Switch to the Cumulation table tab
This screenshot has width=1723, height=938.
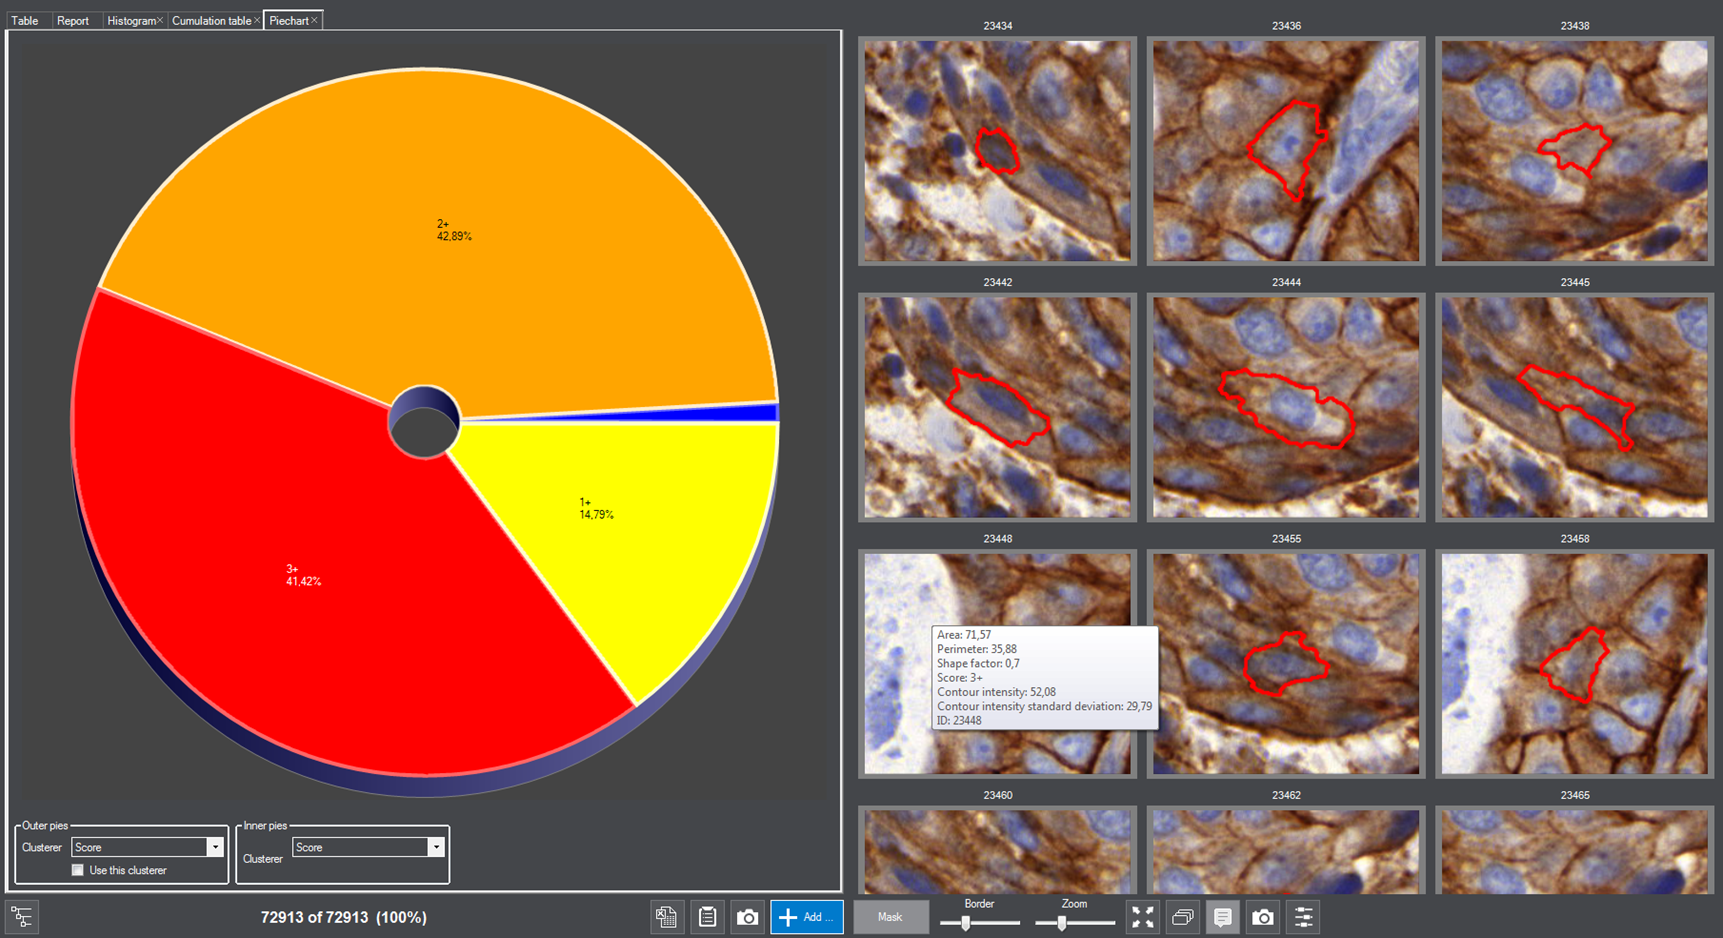click(x=211, y=21)
